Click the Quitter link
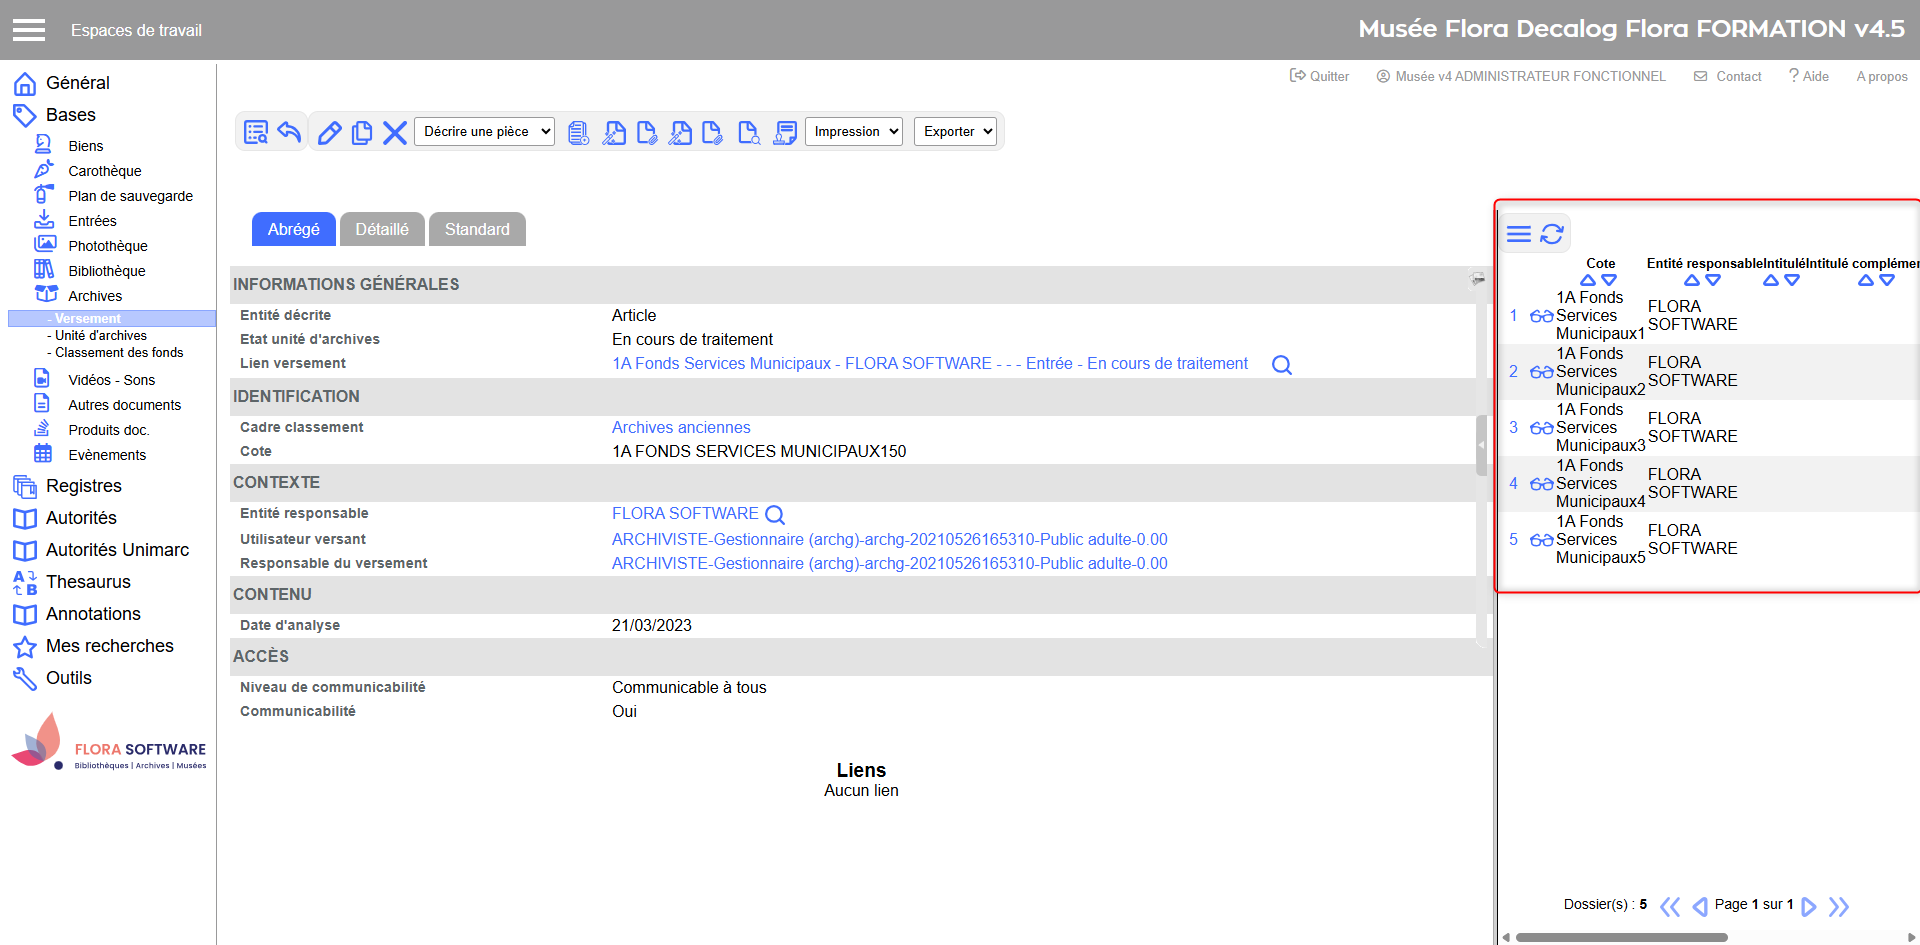This screenshot has height=945, width=1920. pos(1320,76)
